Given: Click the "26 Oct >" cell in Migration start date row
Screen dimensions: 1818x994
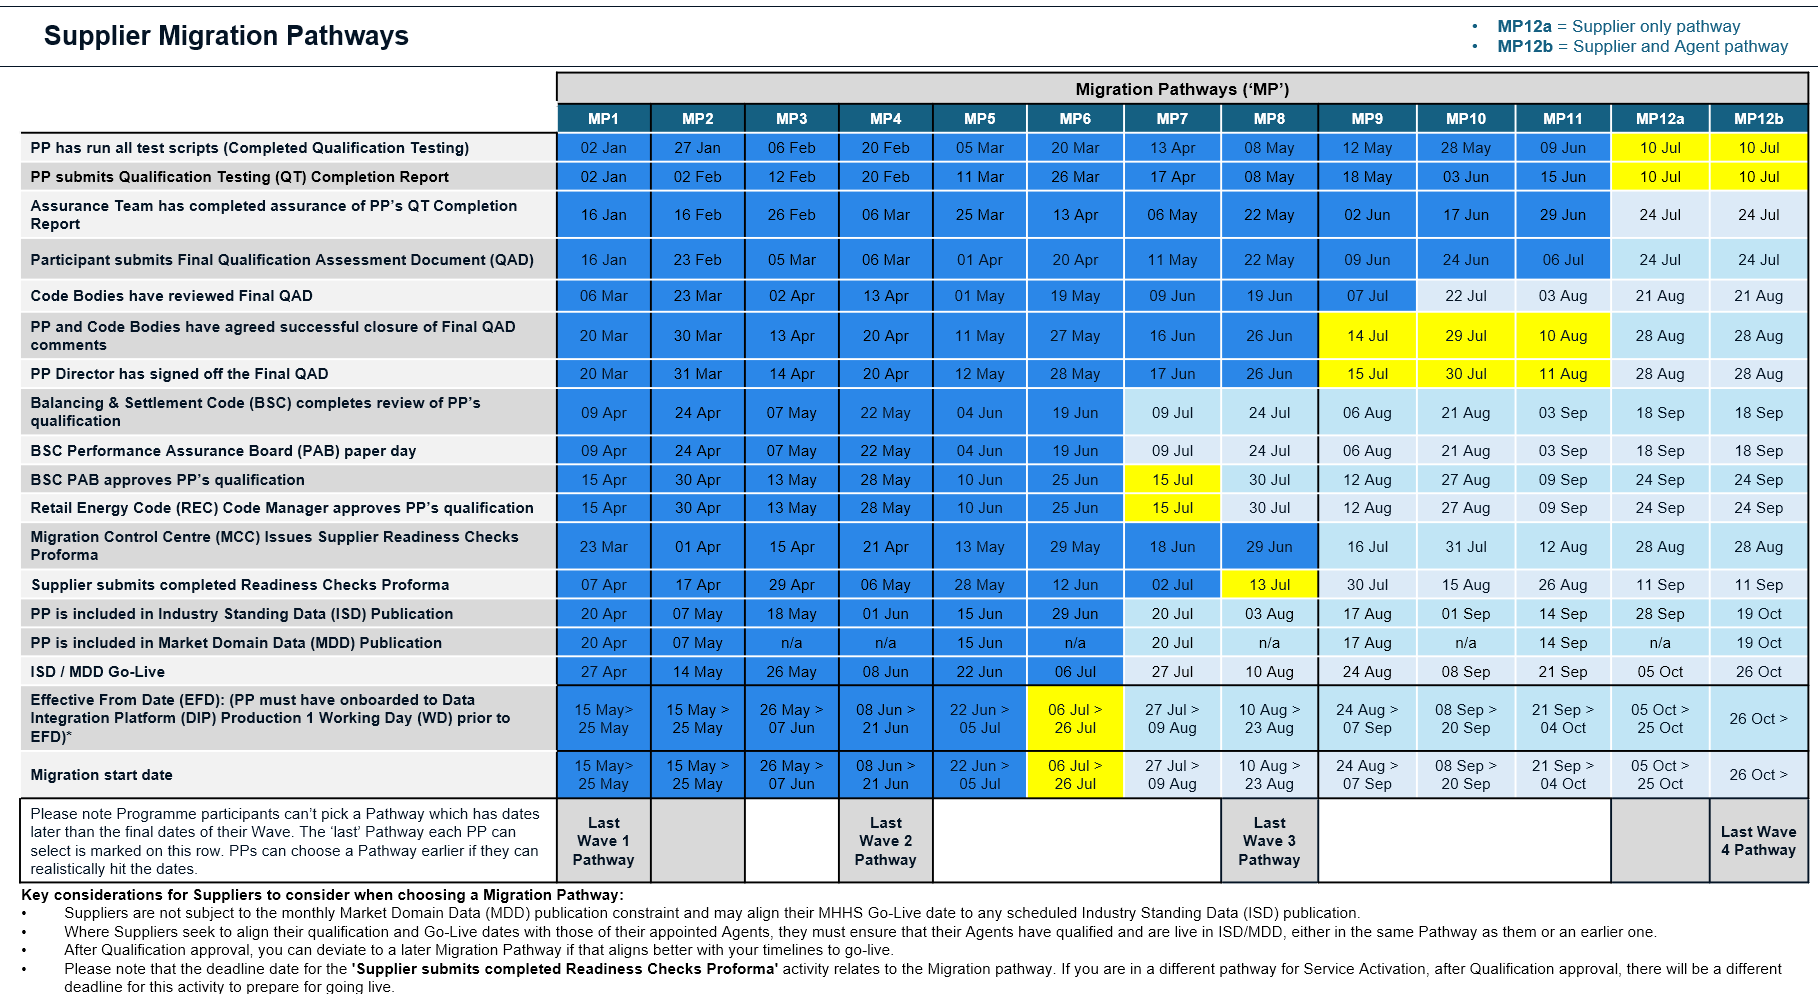Looking at the screenshot, I should pos(1759,775).
